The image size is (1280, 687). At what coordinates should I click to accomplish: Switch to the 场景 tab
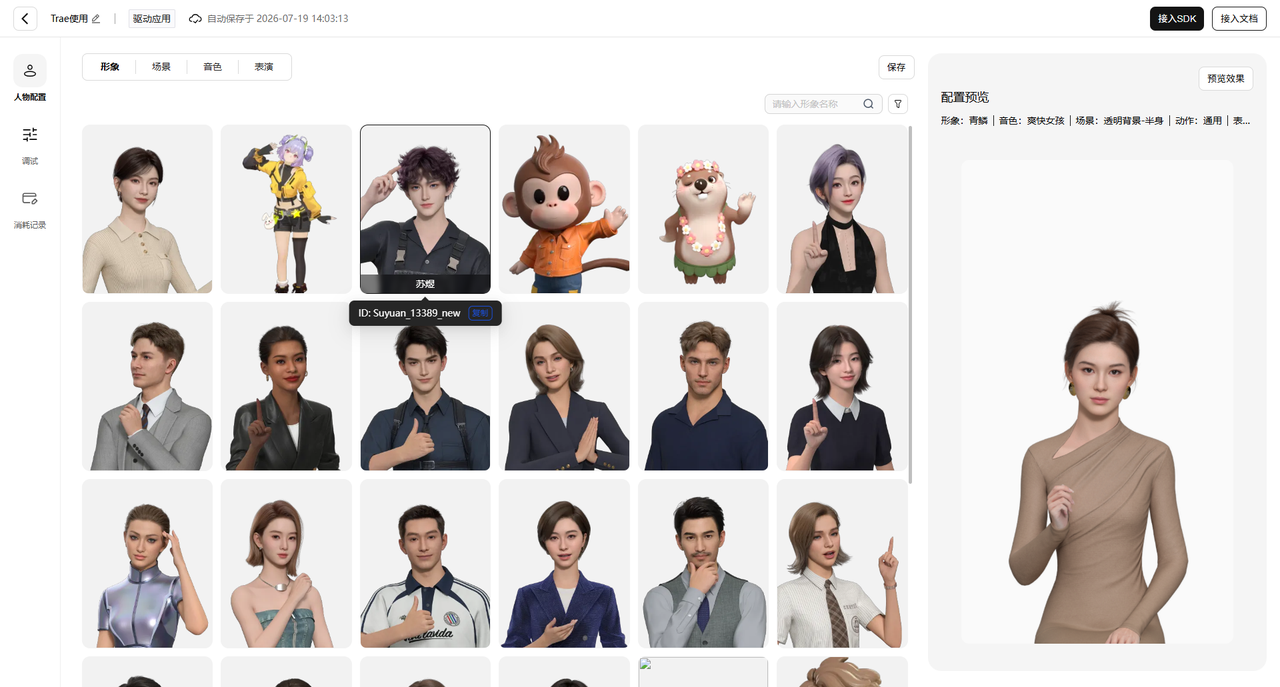(161, 67)
